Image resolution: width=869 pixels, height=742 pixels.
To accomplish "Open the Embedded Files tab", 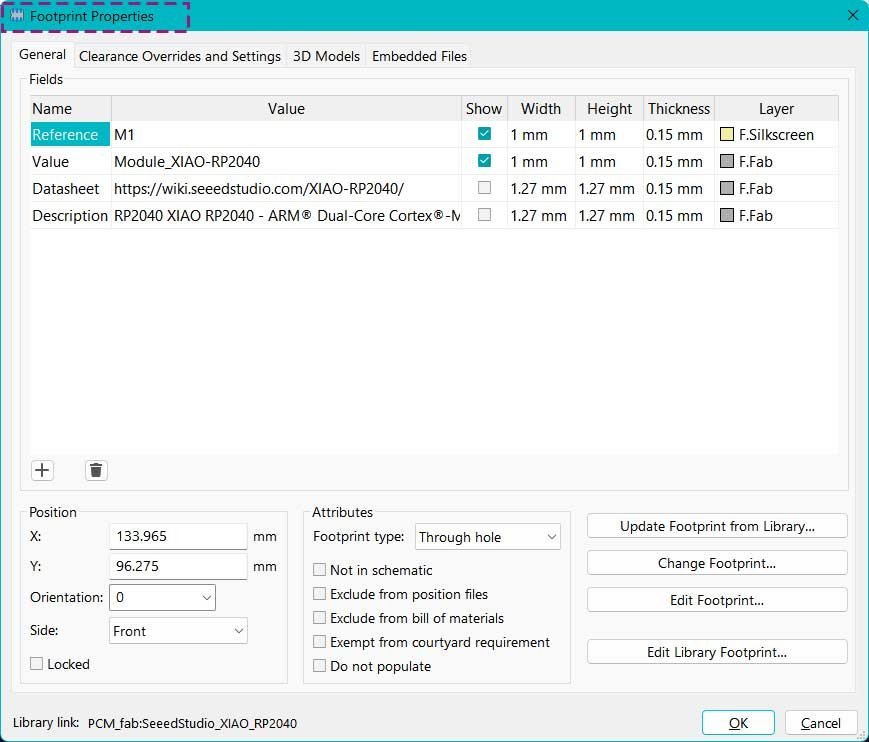I will pos(419,56).
